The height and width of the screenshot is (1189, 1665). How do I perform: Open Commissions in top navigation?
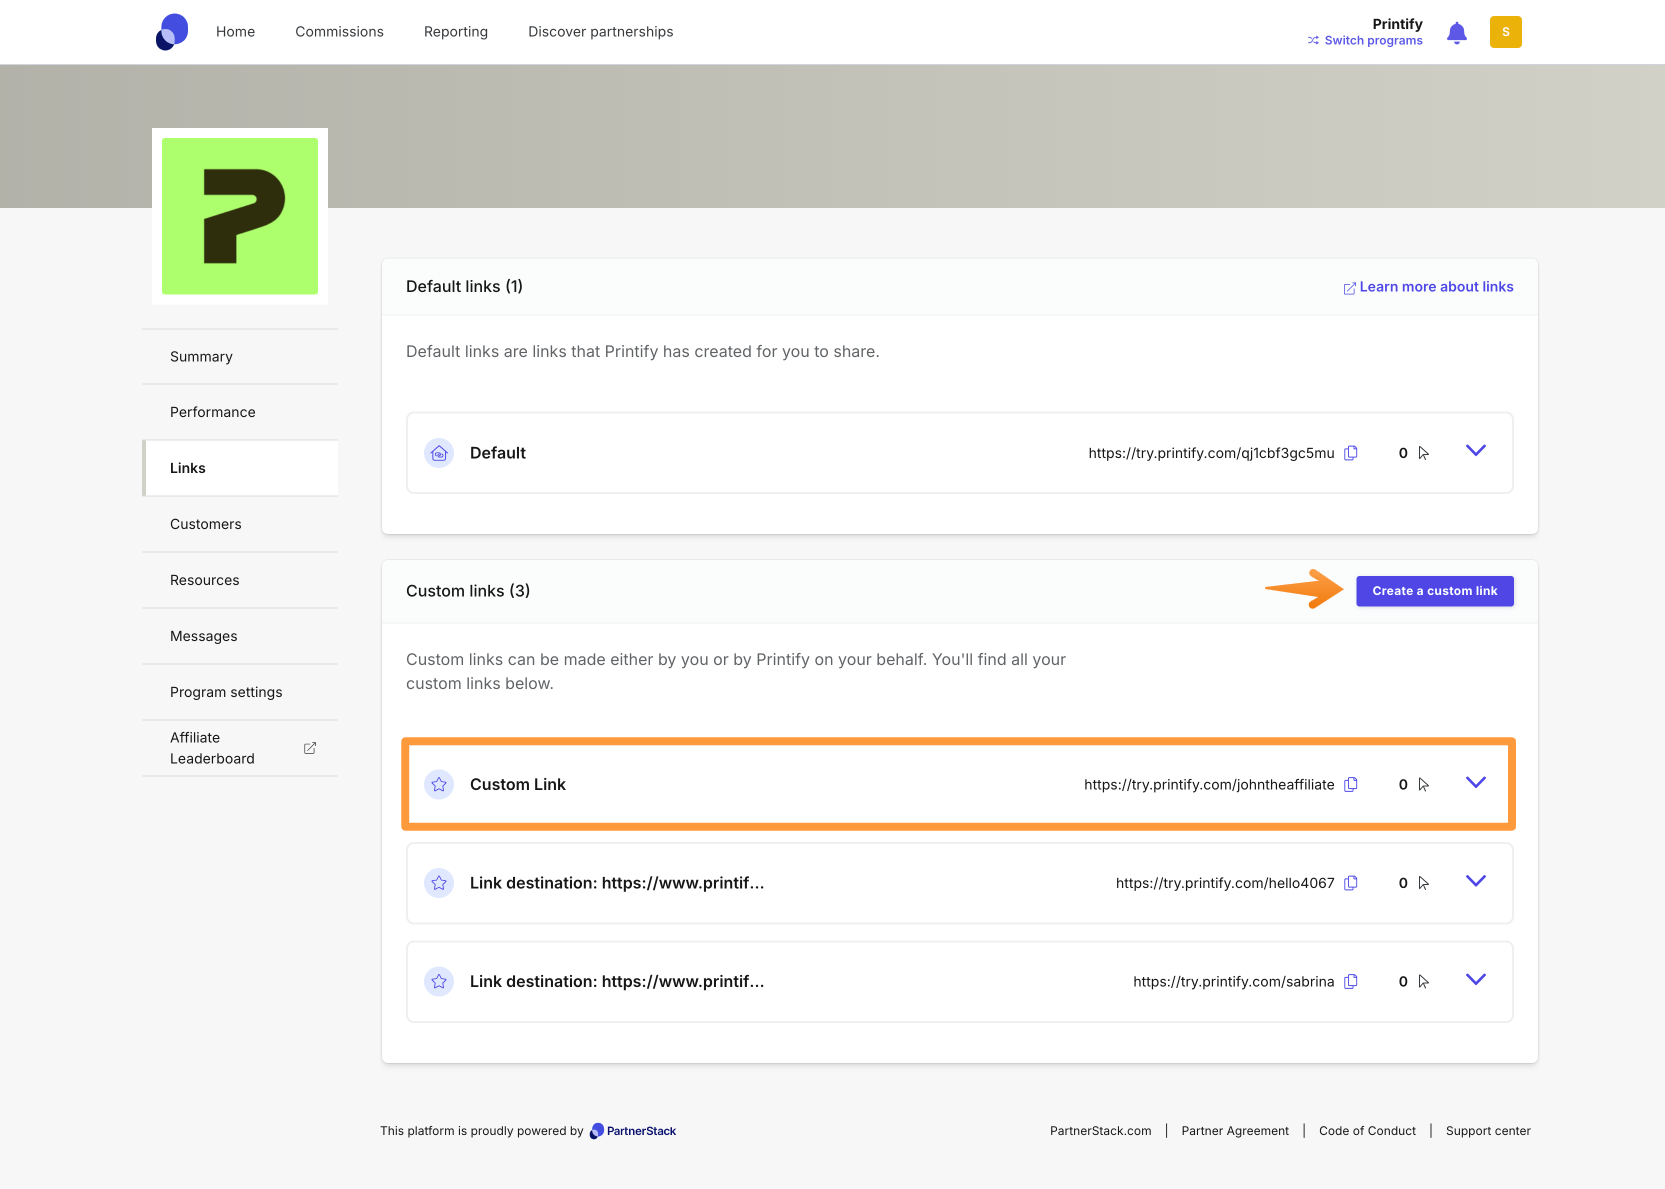click(x=339, y=32)
